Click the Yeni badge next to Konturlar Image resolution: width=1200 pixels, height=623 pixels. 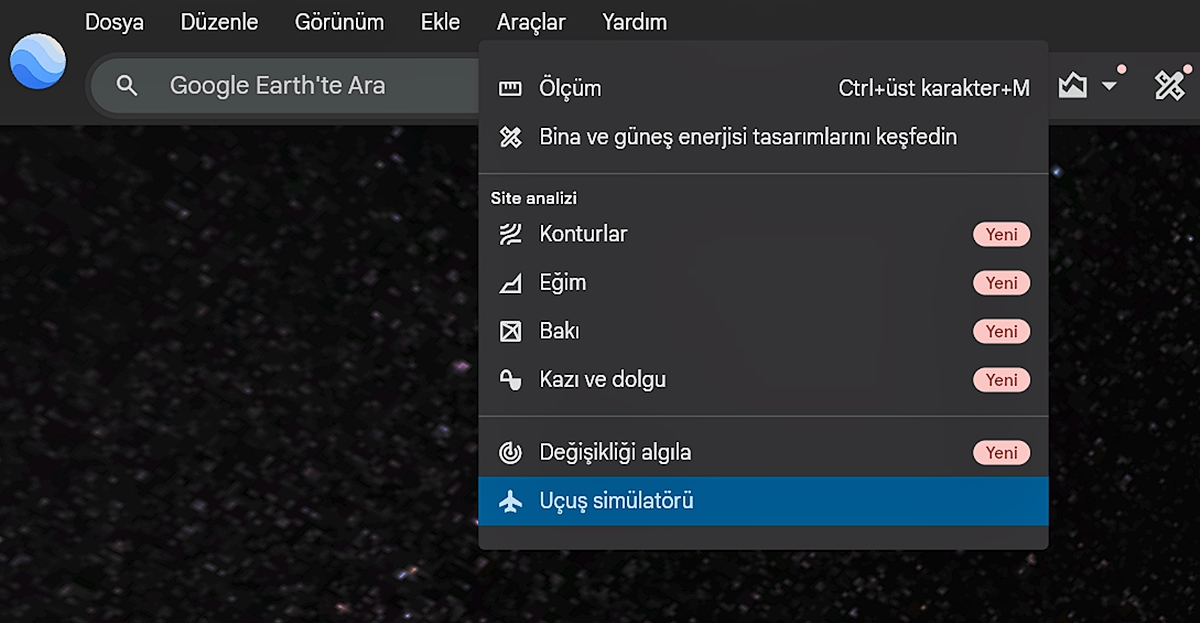coord(1001,234)
